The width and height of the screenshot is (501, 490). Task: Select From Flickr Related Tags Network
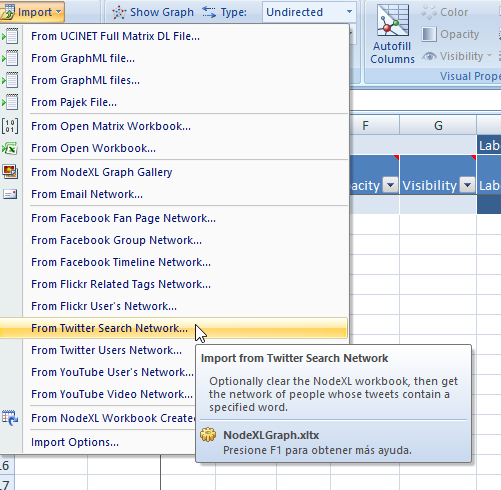point(173,284)
